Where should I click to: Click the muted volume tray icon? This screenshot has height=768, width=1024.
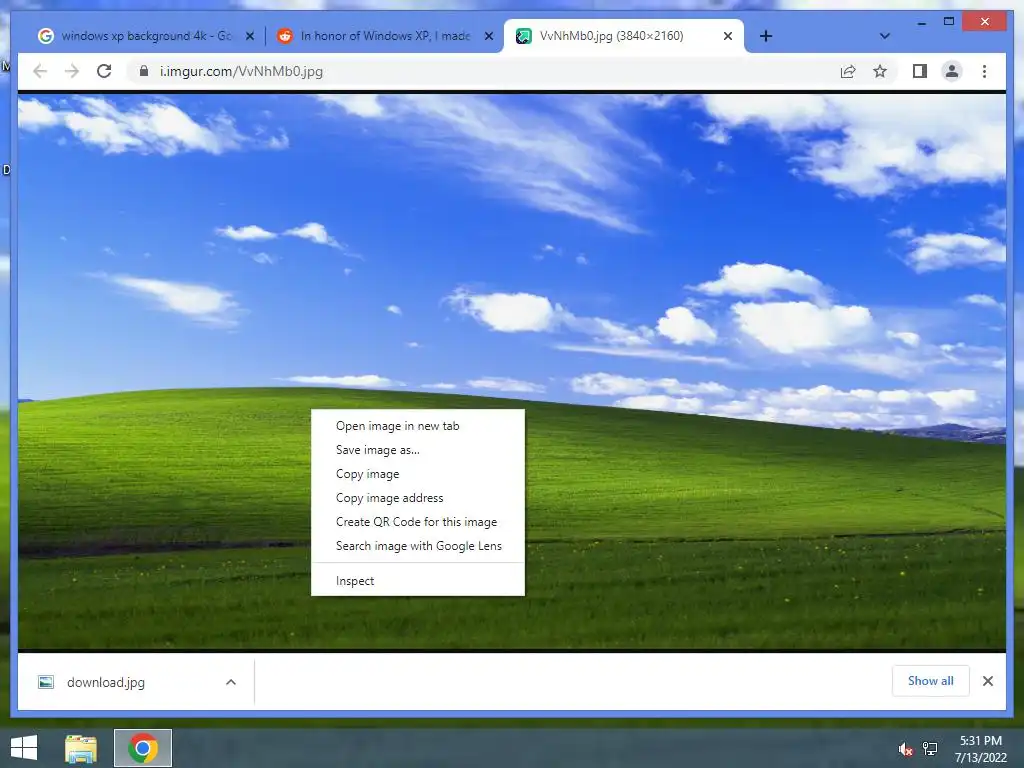pos(905,749)
